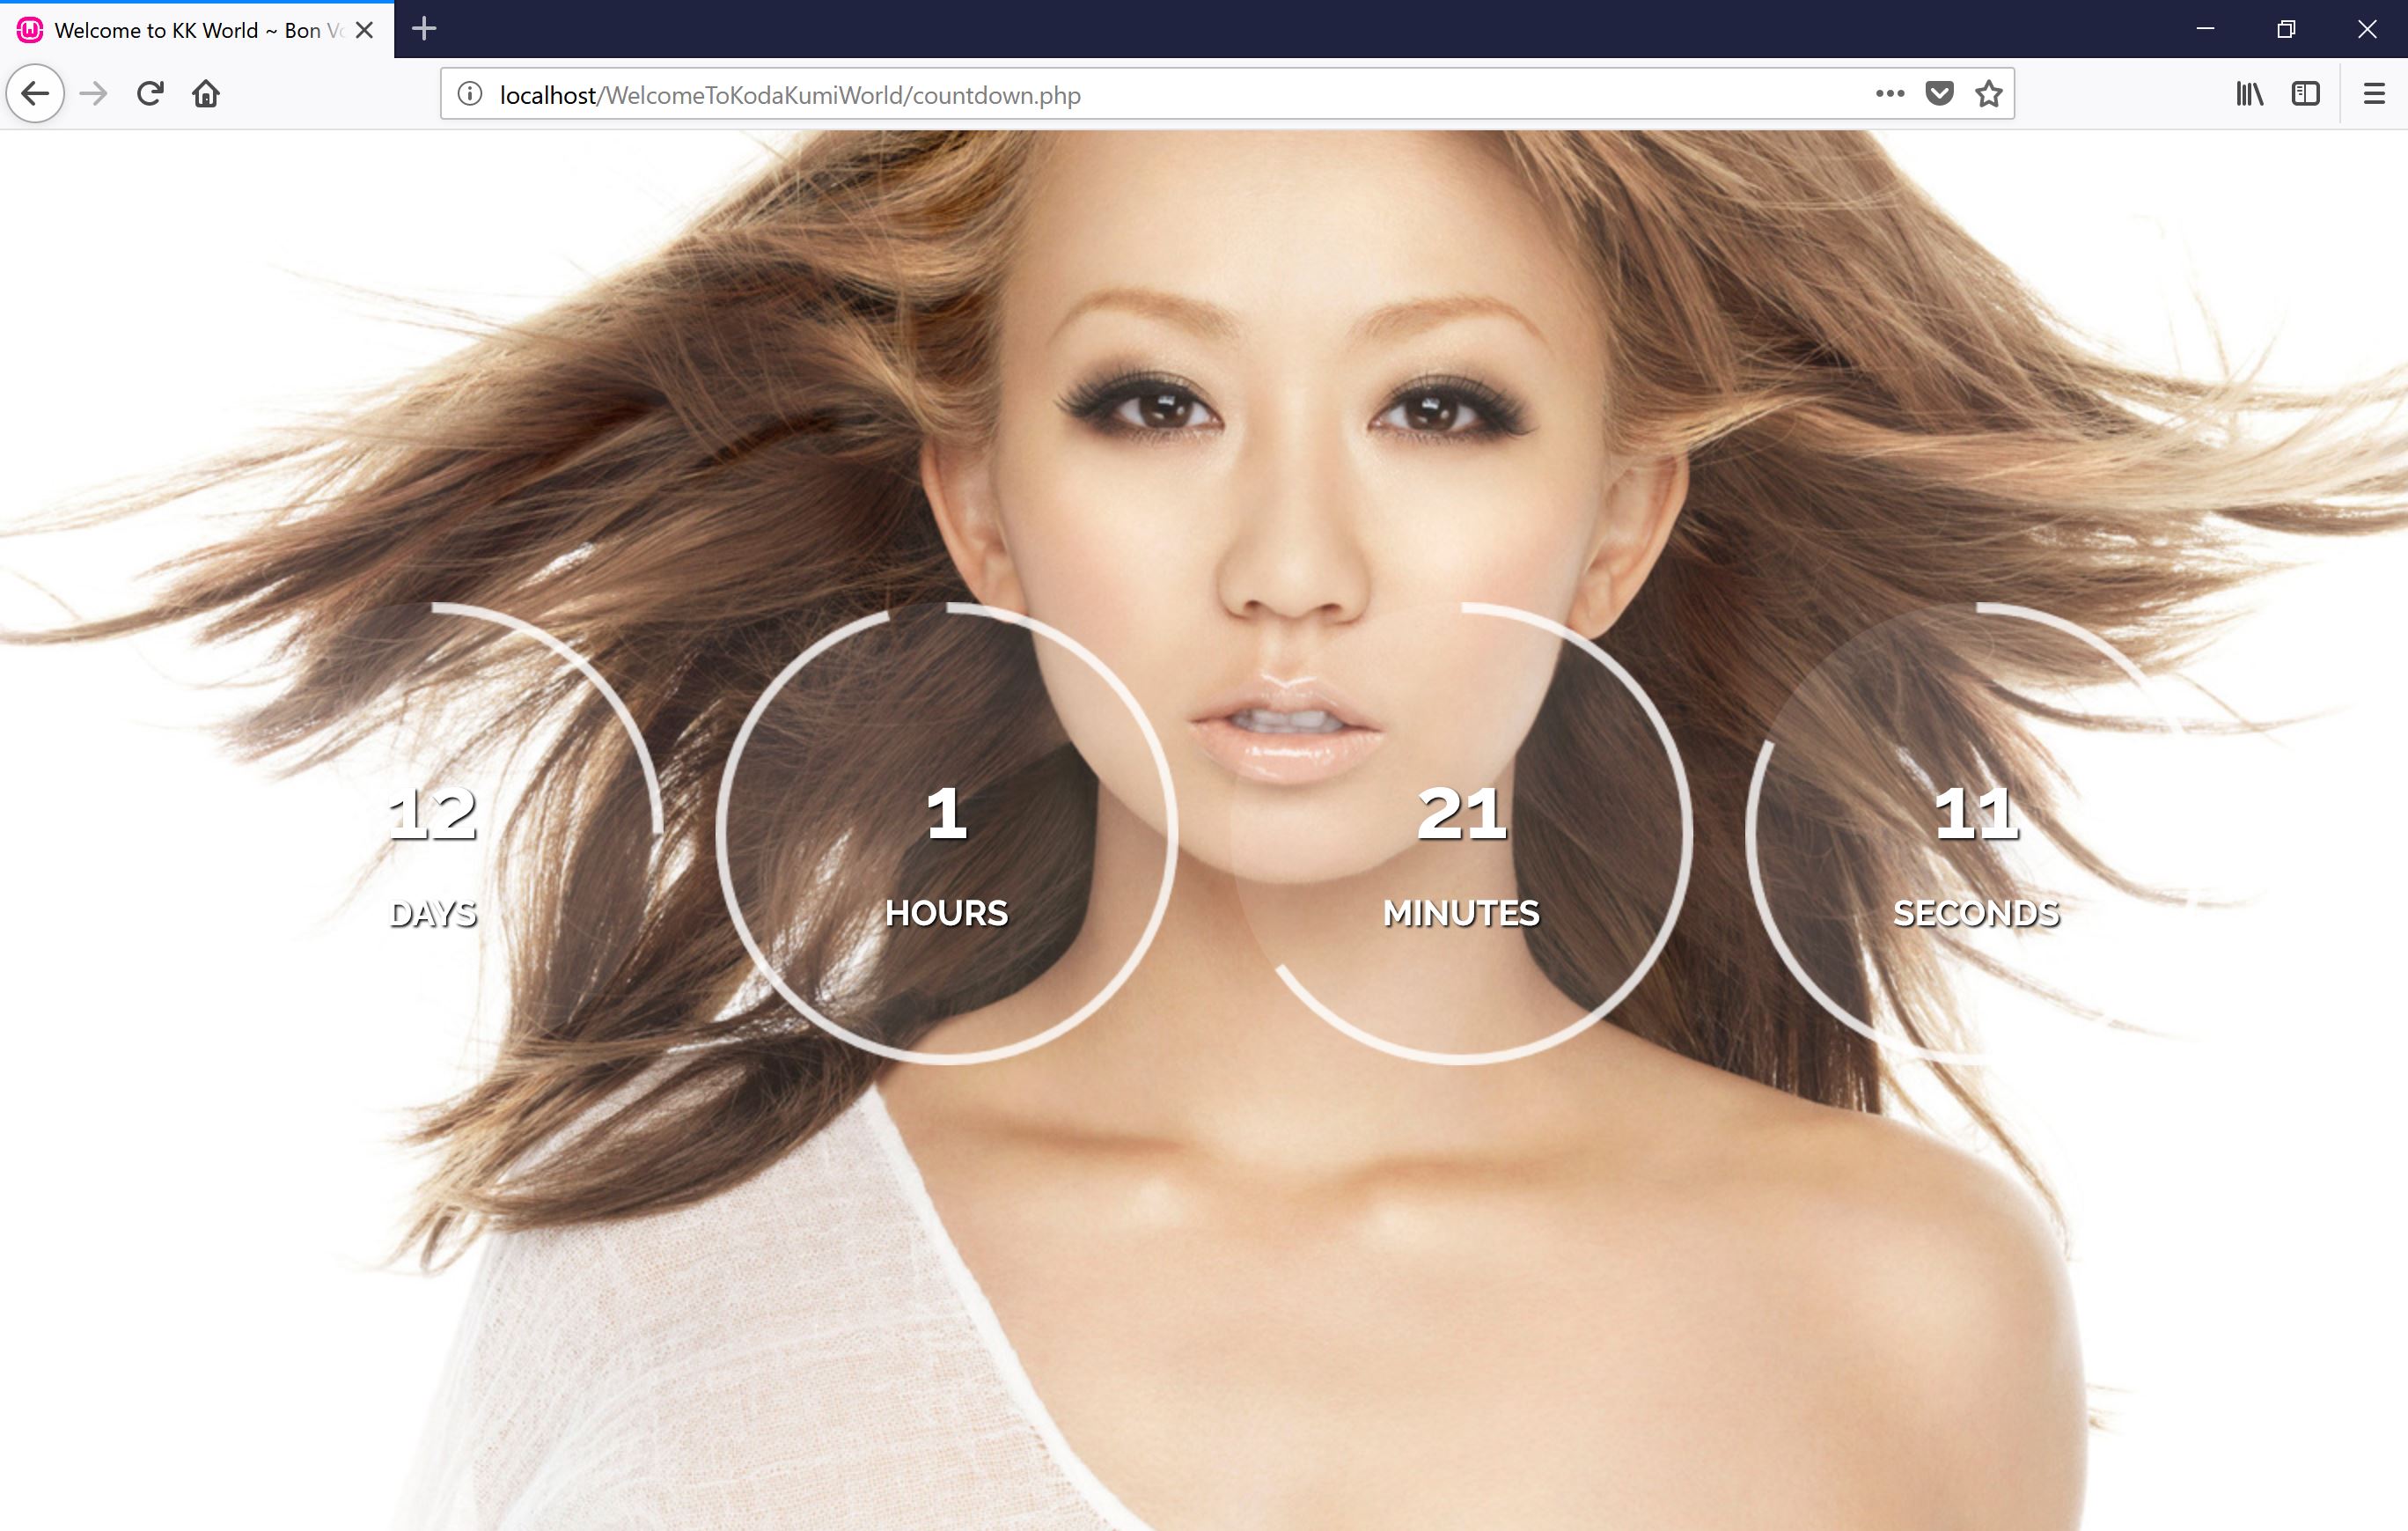Open the Library bookmarks icon
2408x1531 pixels.
[x=2250, y=94]
